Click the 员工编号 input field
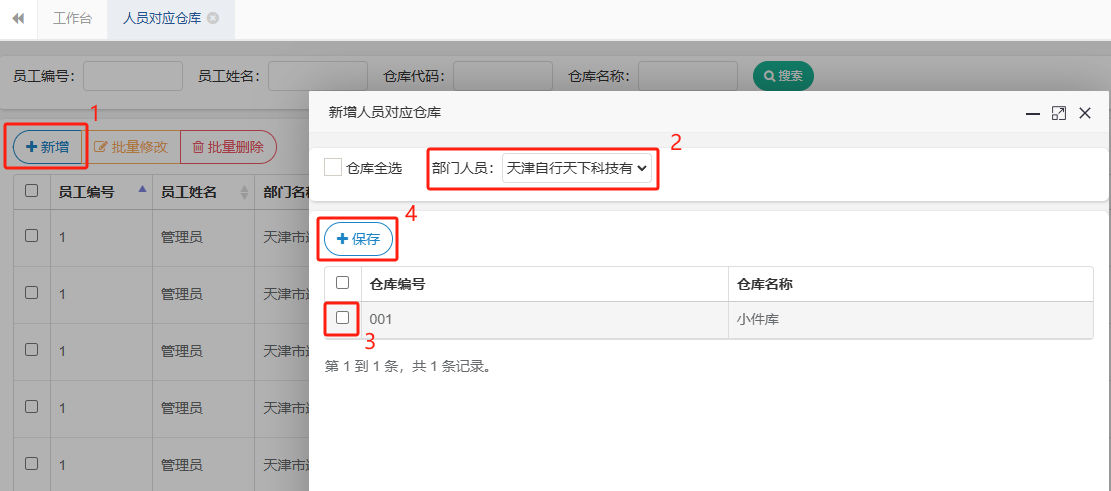The height and width of the screenshot is (491, 1111). pos(133,76)
